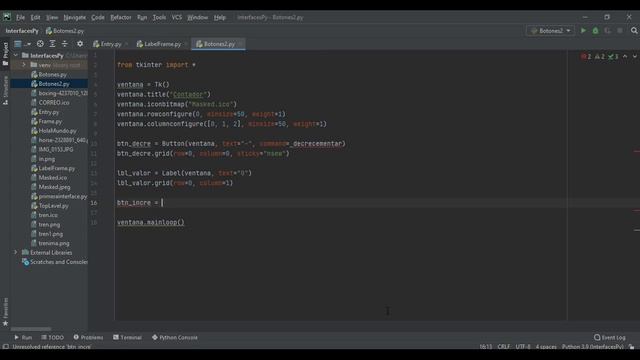Image resolution: width=640 pixels, height=360 pixels.
Task: Open Scratches and Consoles node
Action: click(x=55, y=262)
